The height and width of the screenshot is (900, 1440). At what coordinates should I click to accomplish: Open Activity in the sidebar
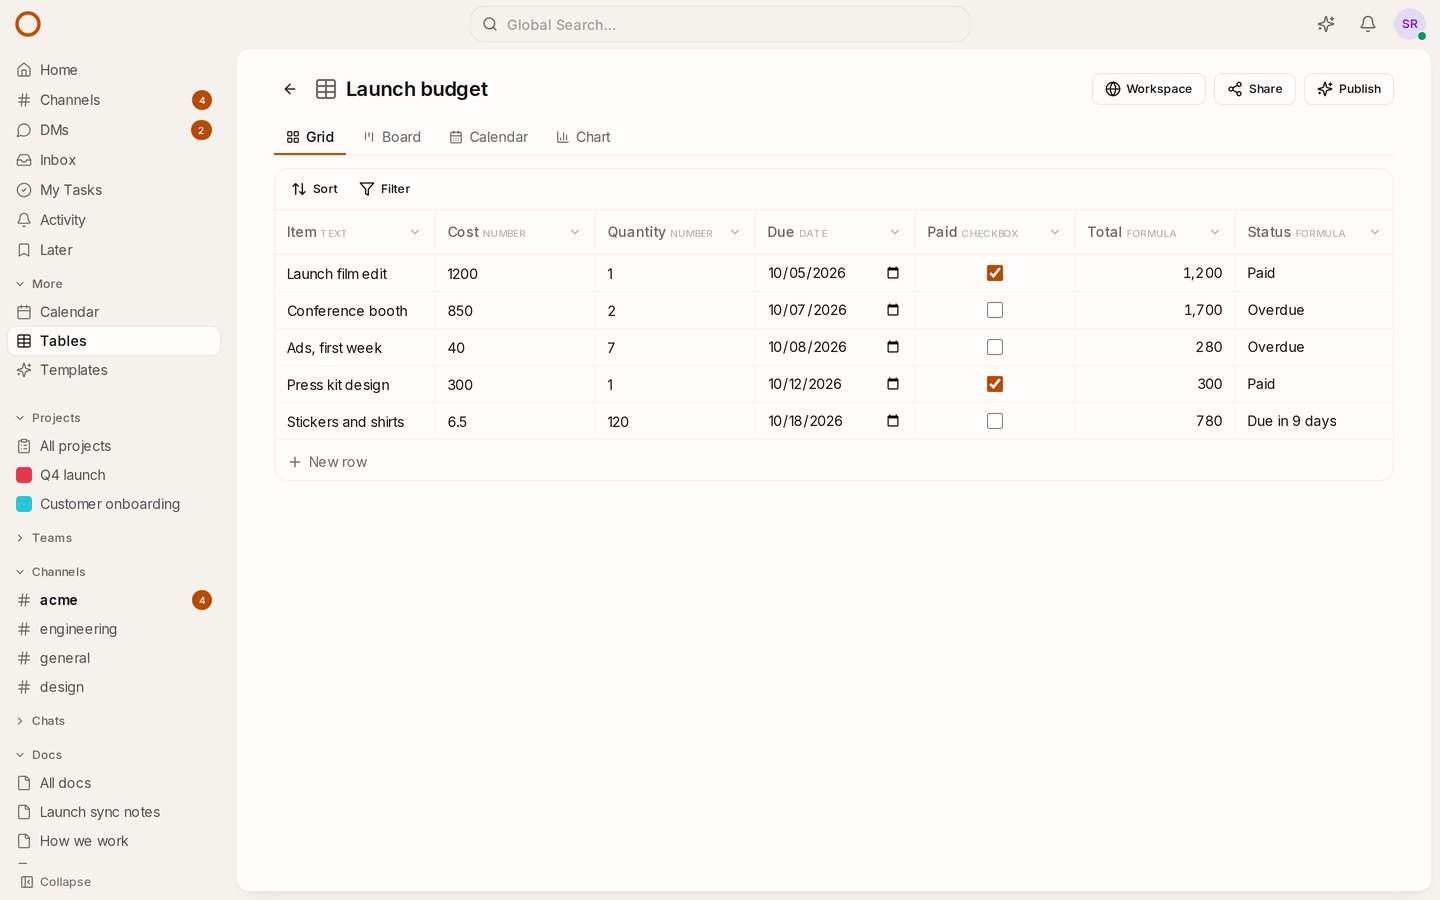click(x=114, y=220)
